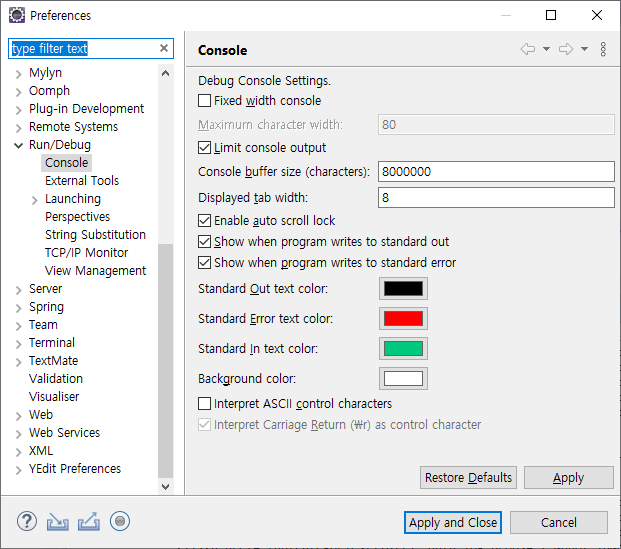The image size is (621, 549).
Task: Click the Displayed tab width field
Action: tap(496, 197)
